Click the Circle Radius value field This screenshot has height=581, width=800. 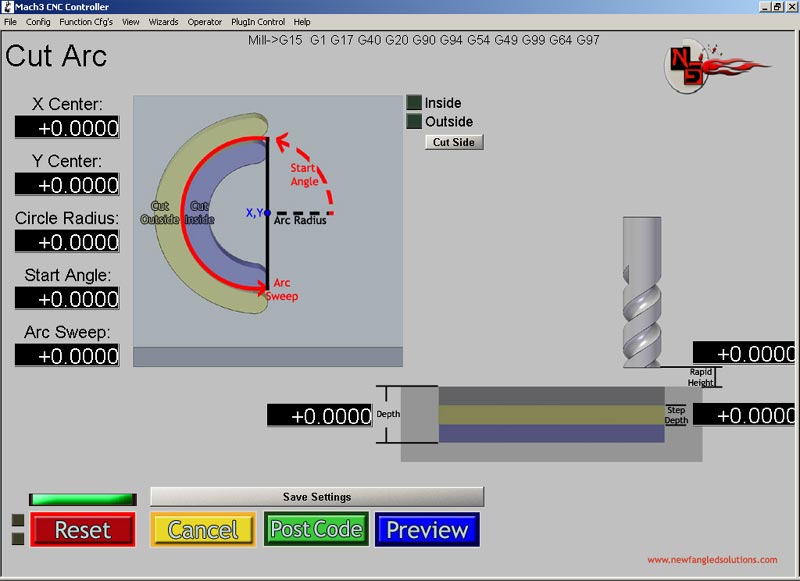(x=67, y=242)
